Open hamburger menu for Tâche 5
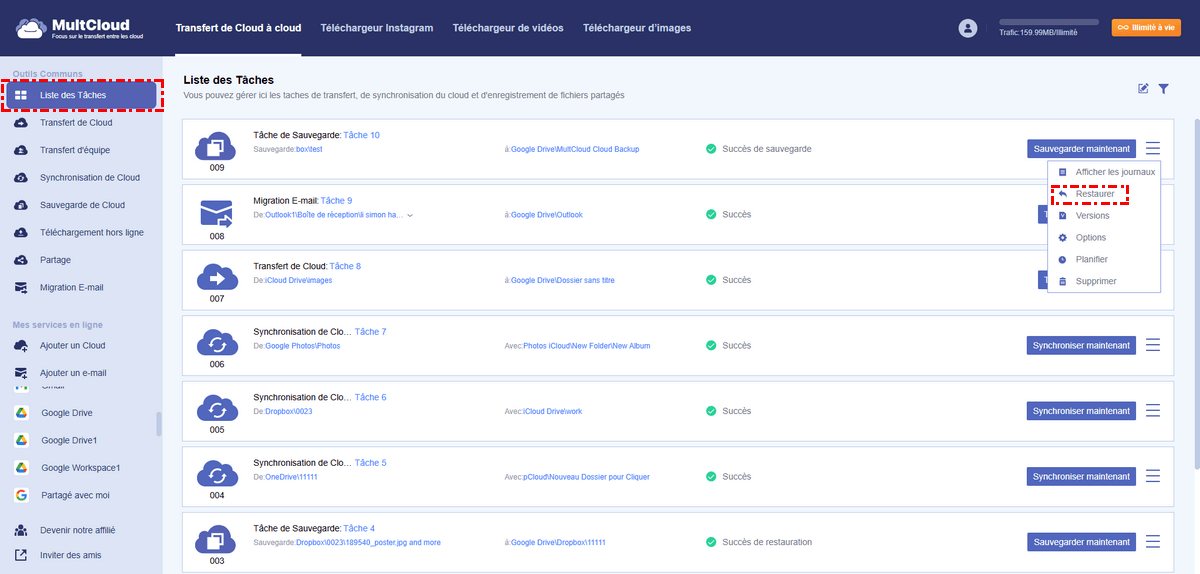The height and width of the screenshot is (574, 1200). tap(1153, 476)
